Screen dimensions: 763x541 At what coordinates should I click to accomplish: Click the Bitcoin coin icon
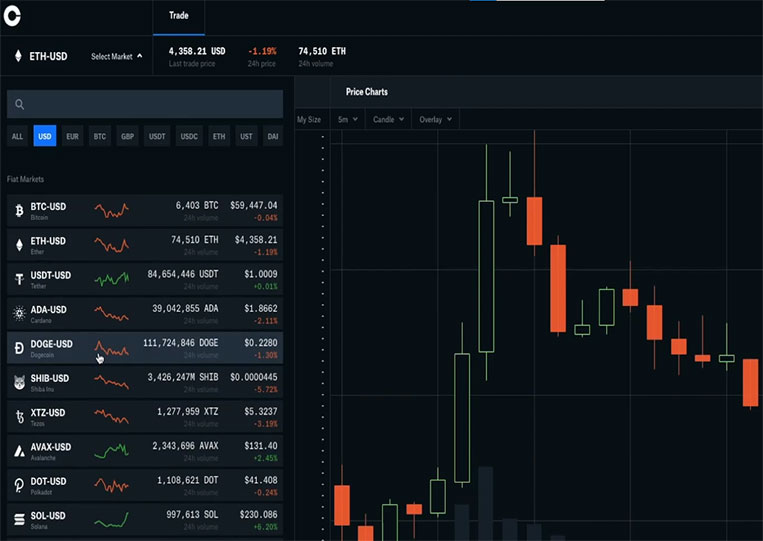19,211
